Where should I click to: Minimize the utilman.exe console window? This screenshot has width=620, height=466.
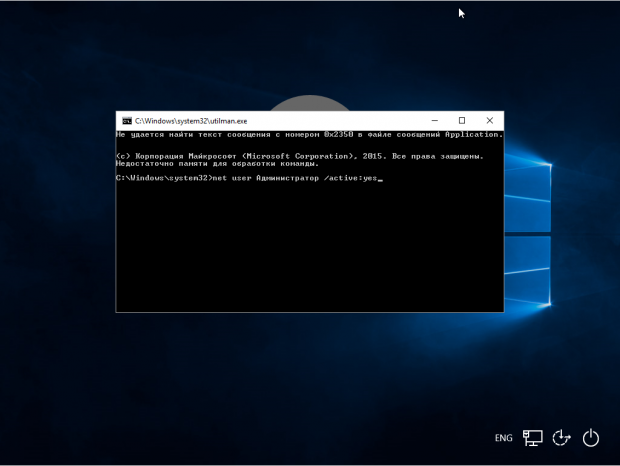point(435,121)
